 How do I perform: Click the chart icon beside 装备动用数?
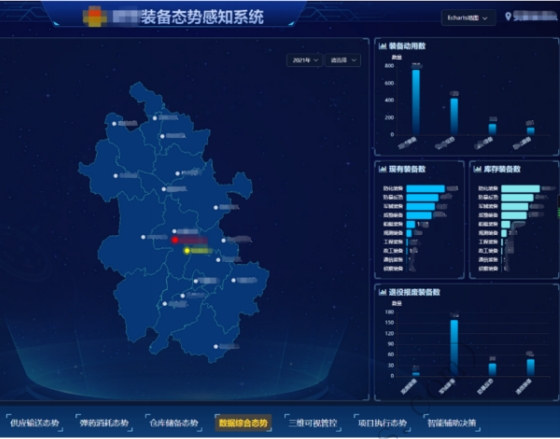[x=382, y=46]
